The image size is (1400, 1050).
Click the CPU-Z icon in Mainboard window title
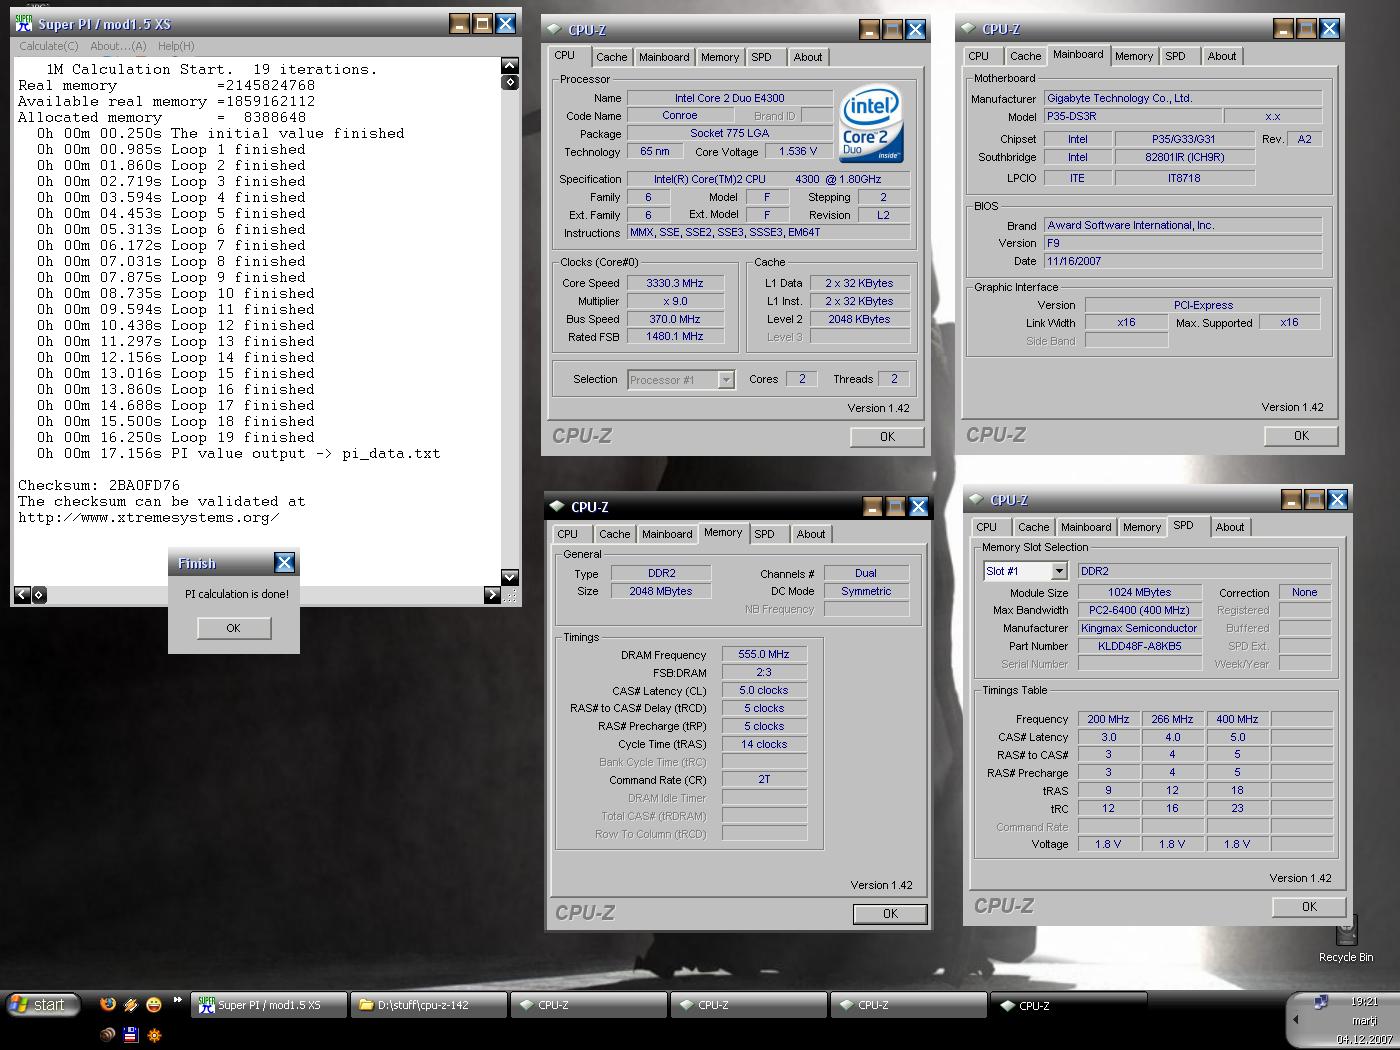click(968, 29)
